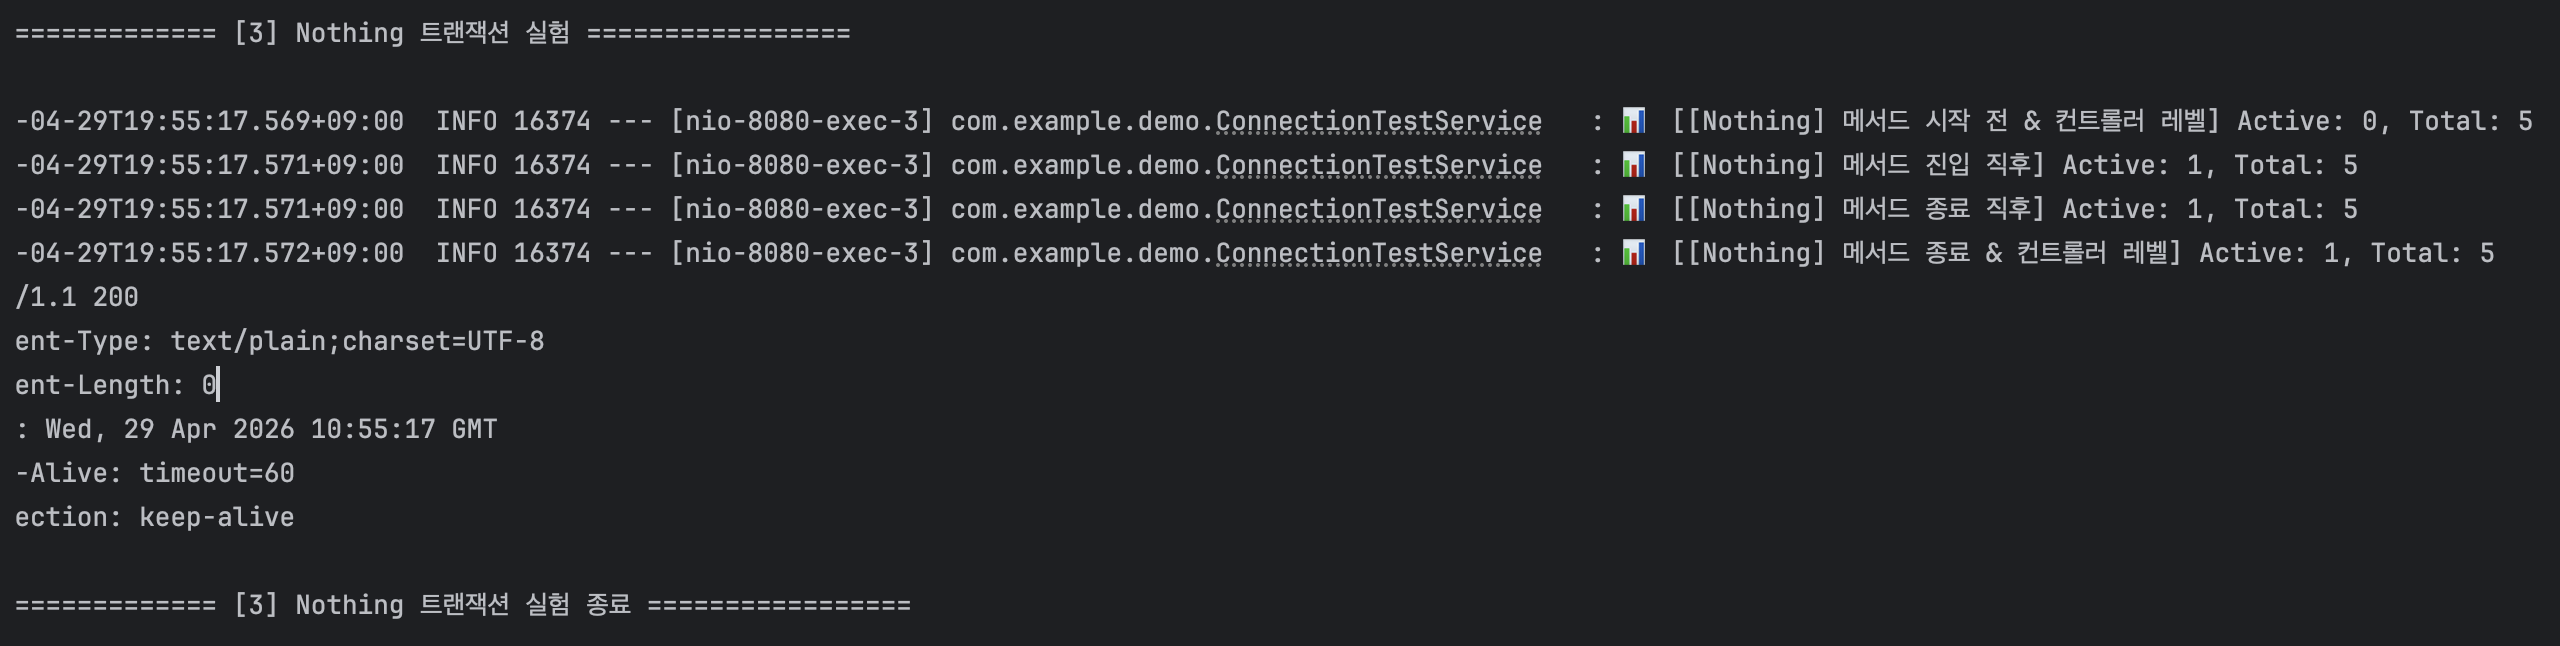Click the "[3] Nothing 트랜잭션 실험 종료" footer line
Image resolution: width=2560 pixels, height=646 pixels.
click(462, 605)
